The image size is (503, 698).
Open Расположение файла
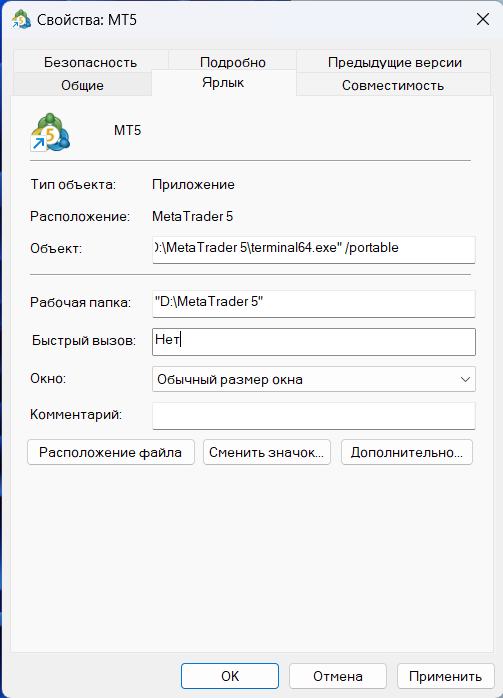111,452
